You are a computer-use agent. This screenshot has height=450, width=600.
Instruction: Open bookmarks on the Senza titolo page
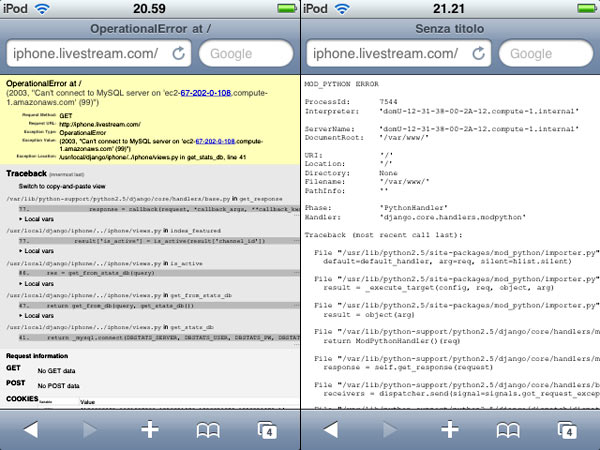click(x=508, y=429)
